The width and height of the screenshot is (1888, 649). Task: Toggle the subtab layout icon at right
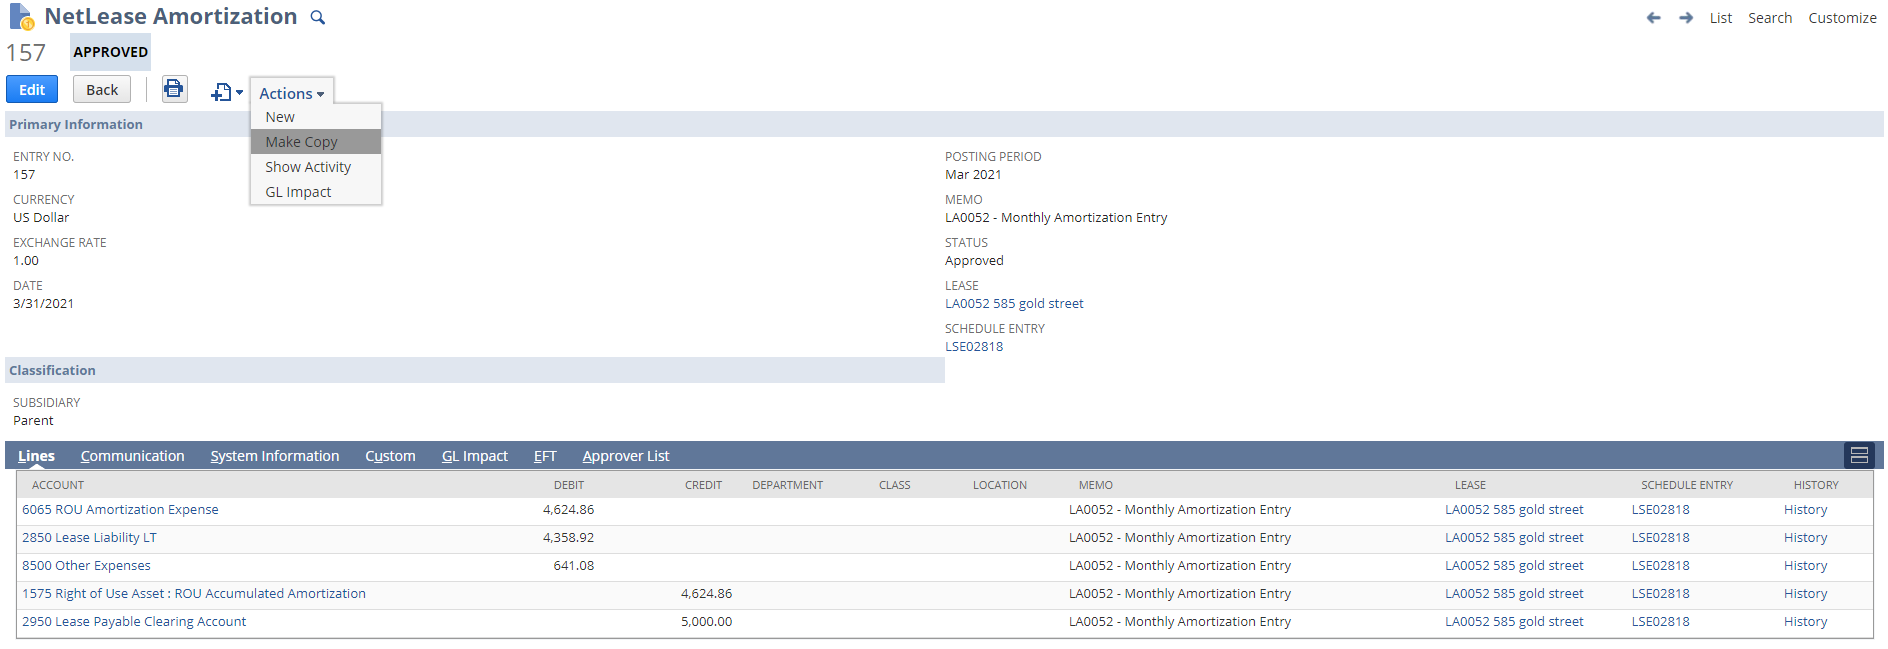point(1859,456)
